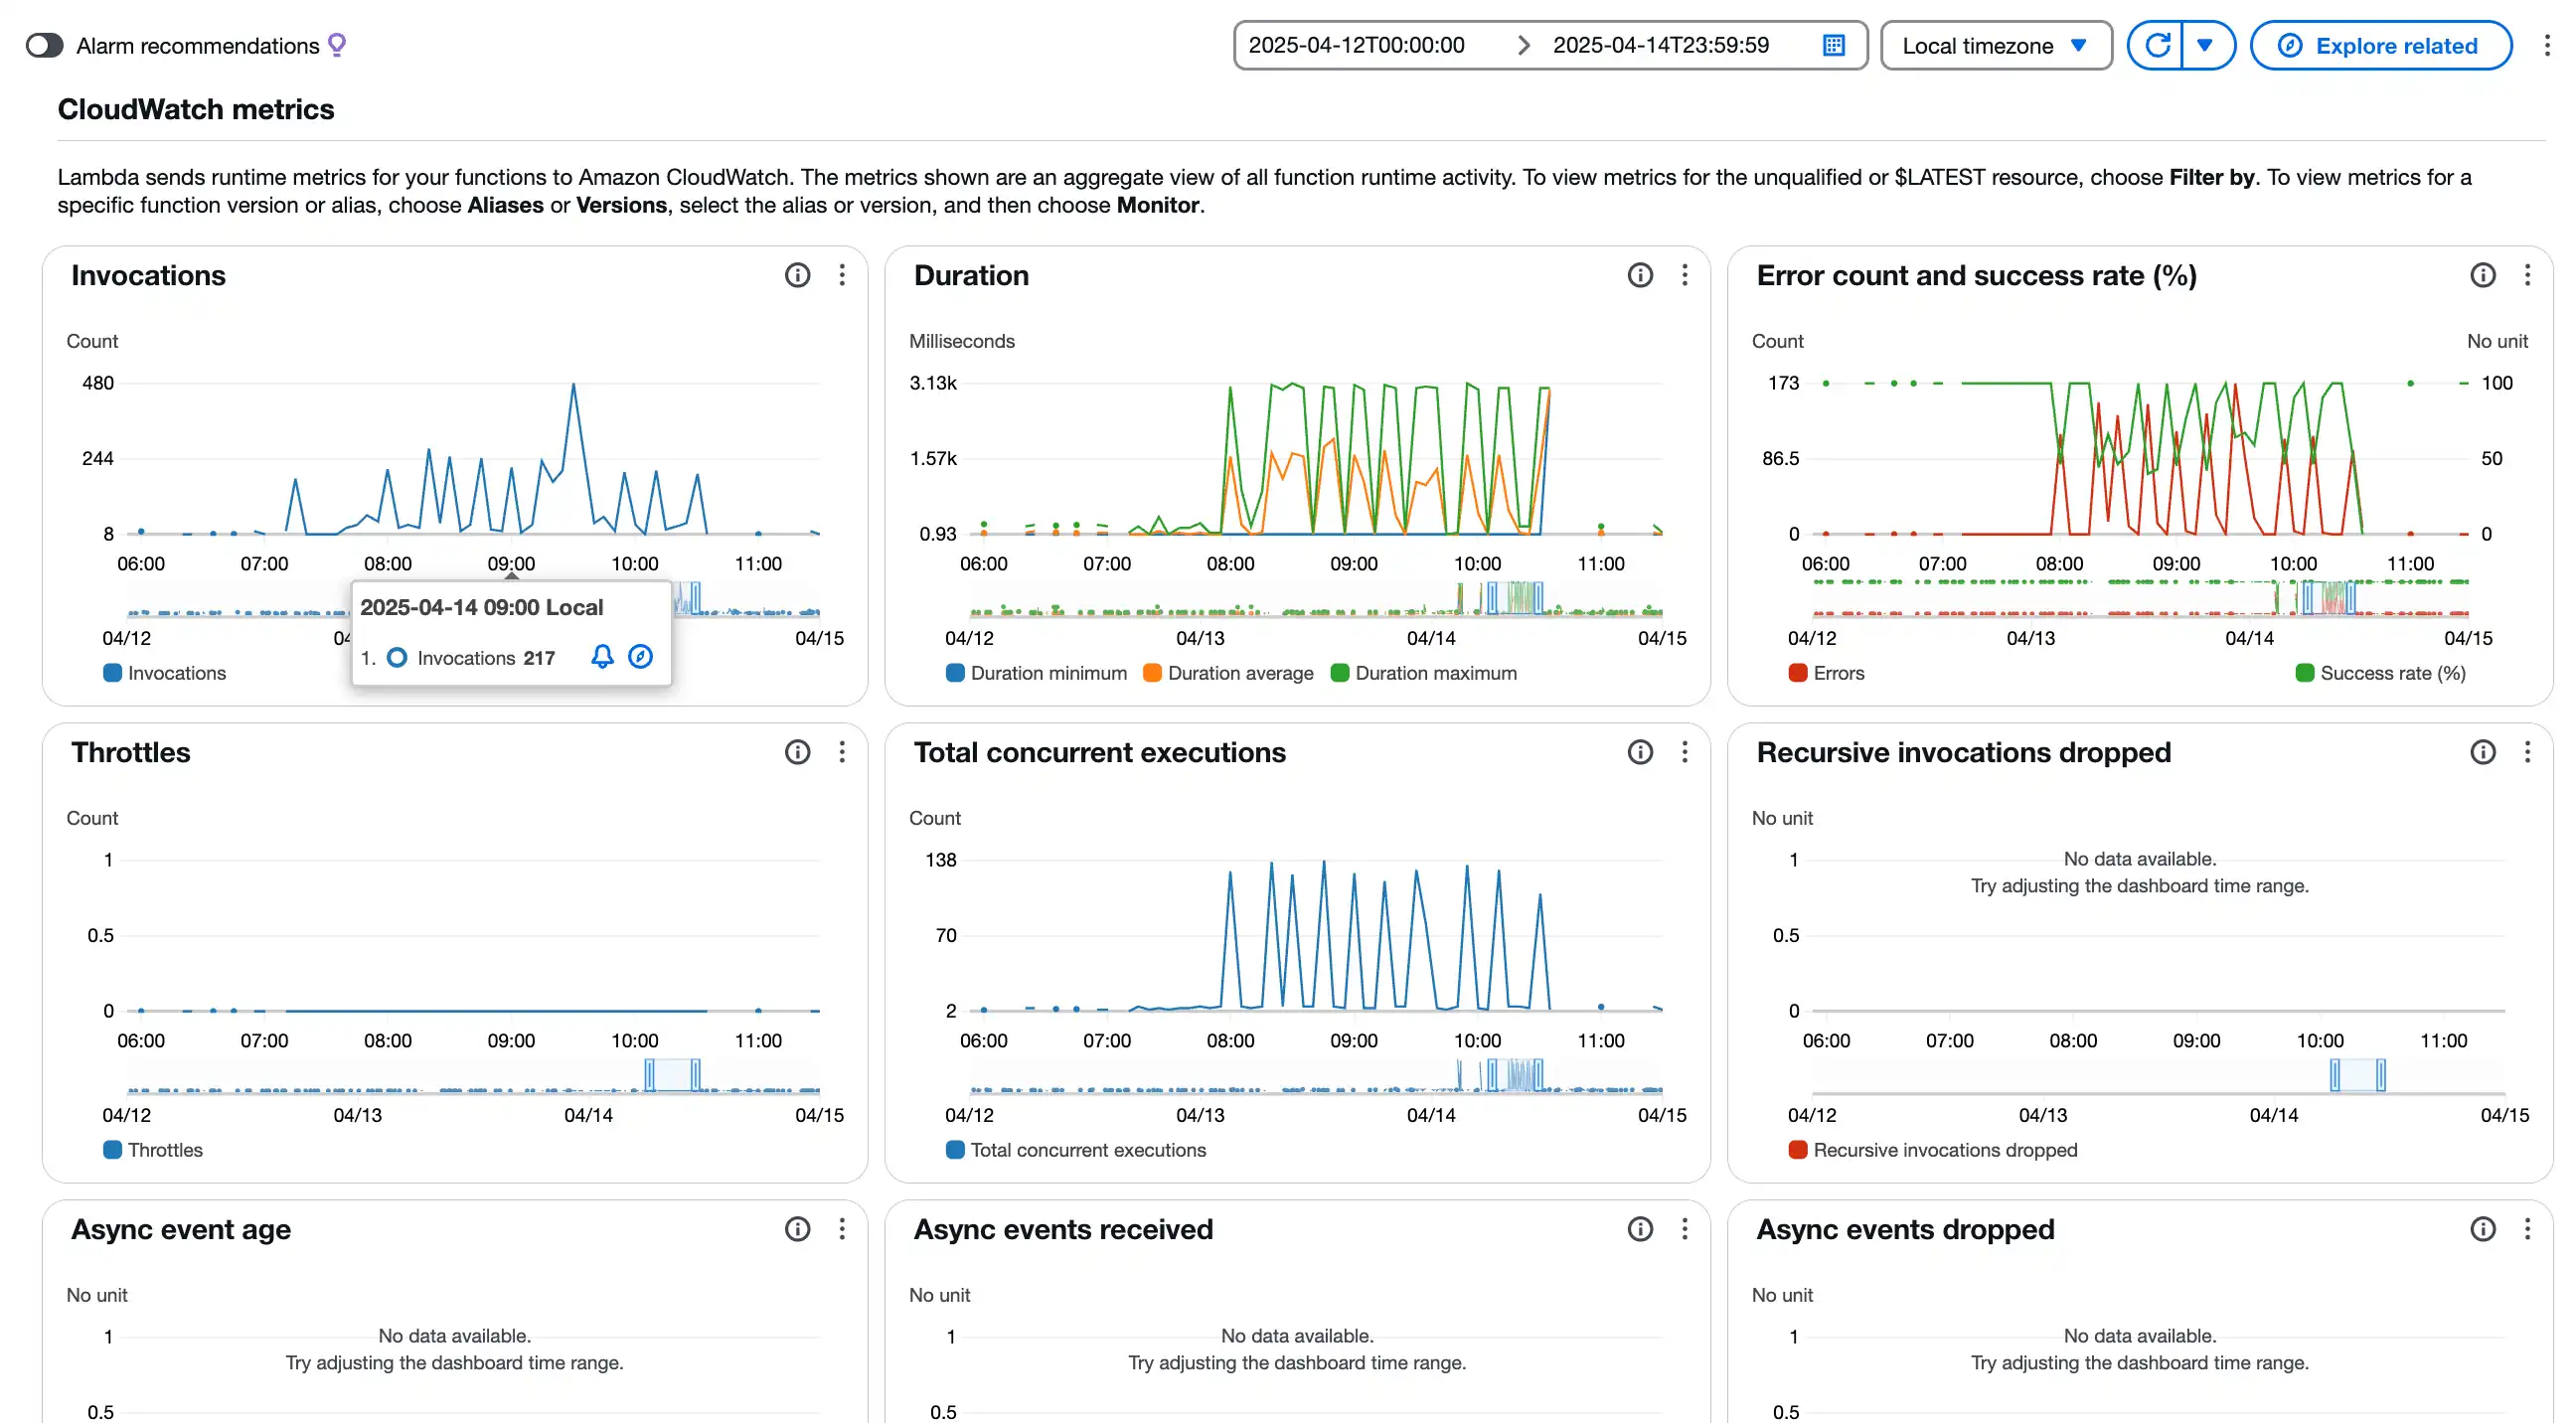
Task: Show info for the Invocations widget
Action: click(x=797, y=275)
